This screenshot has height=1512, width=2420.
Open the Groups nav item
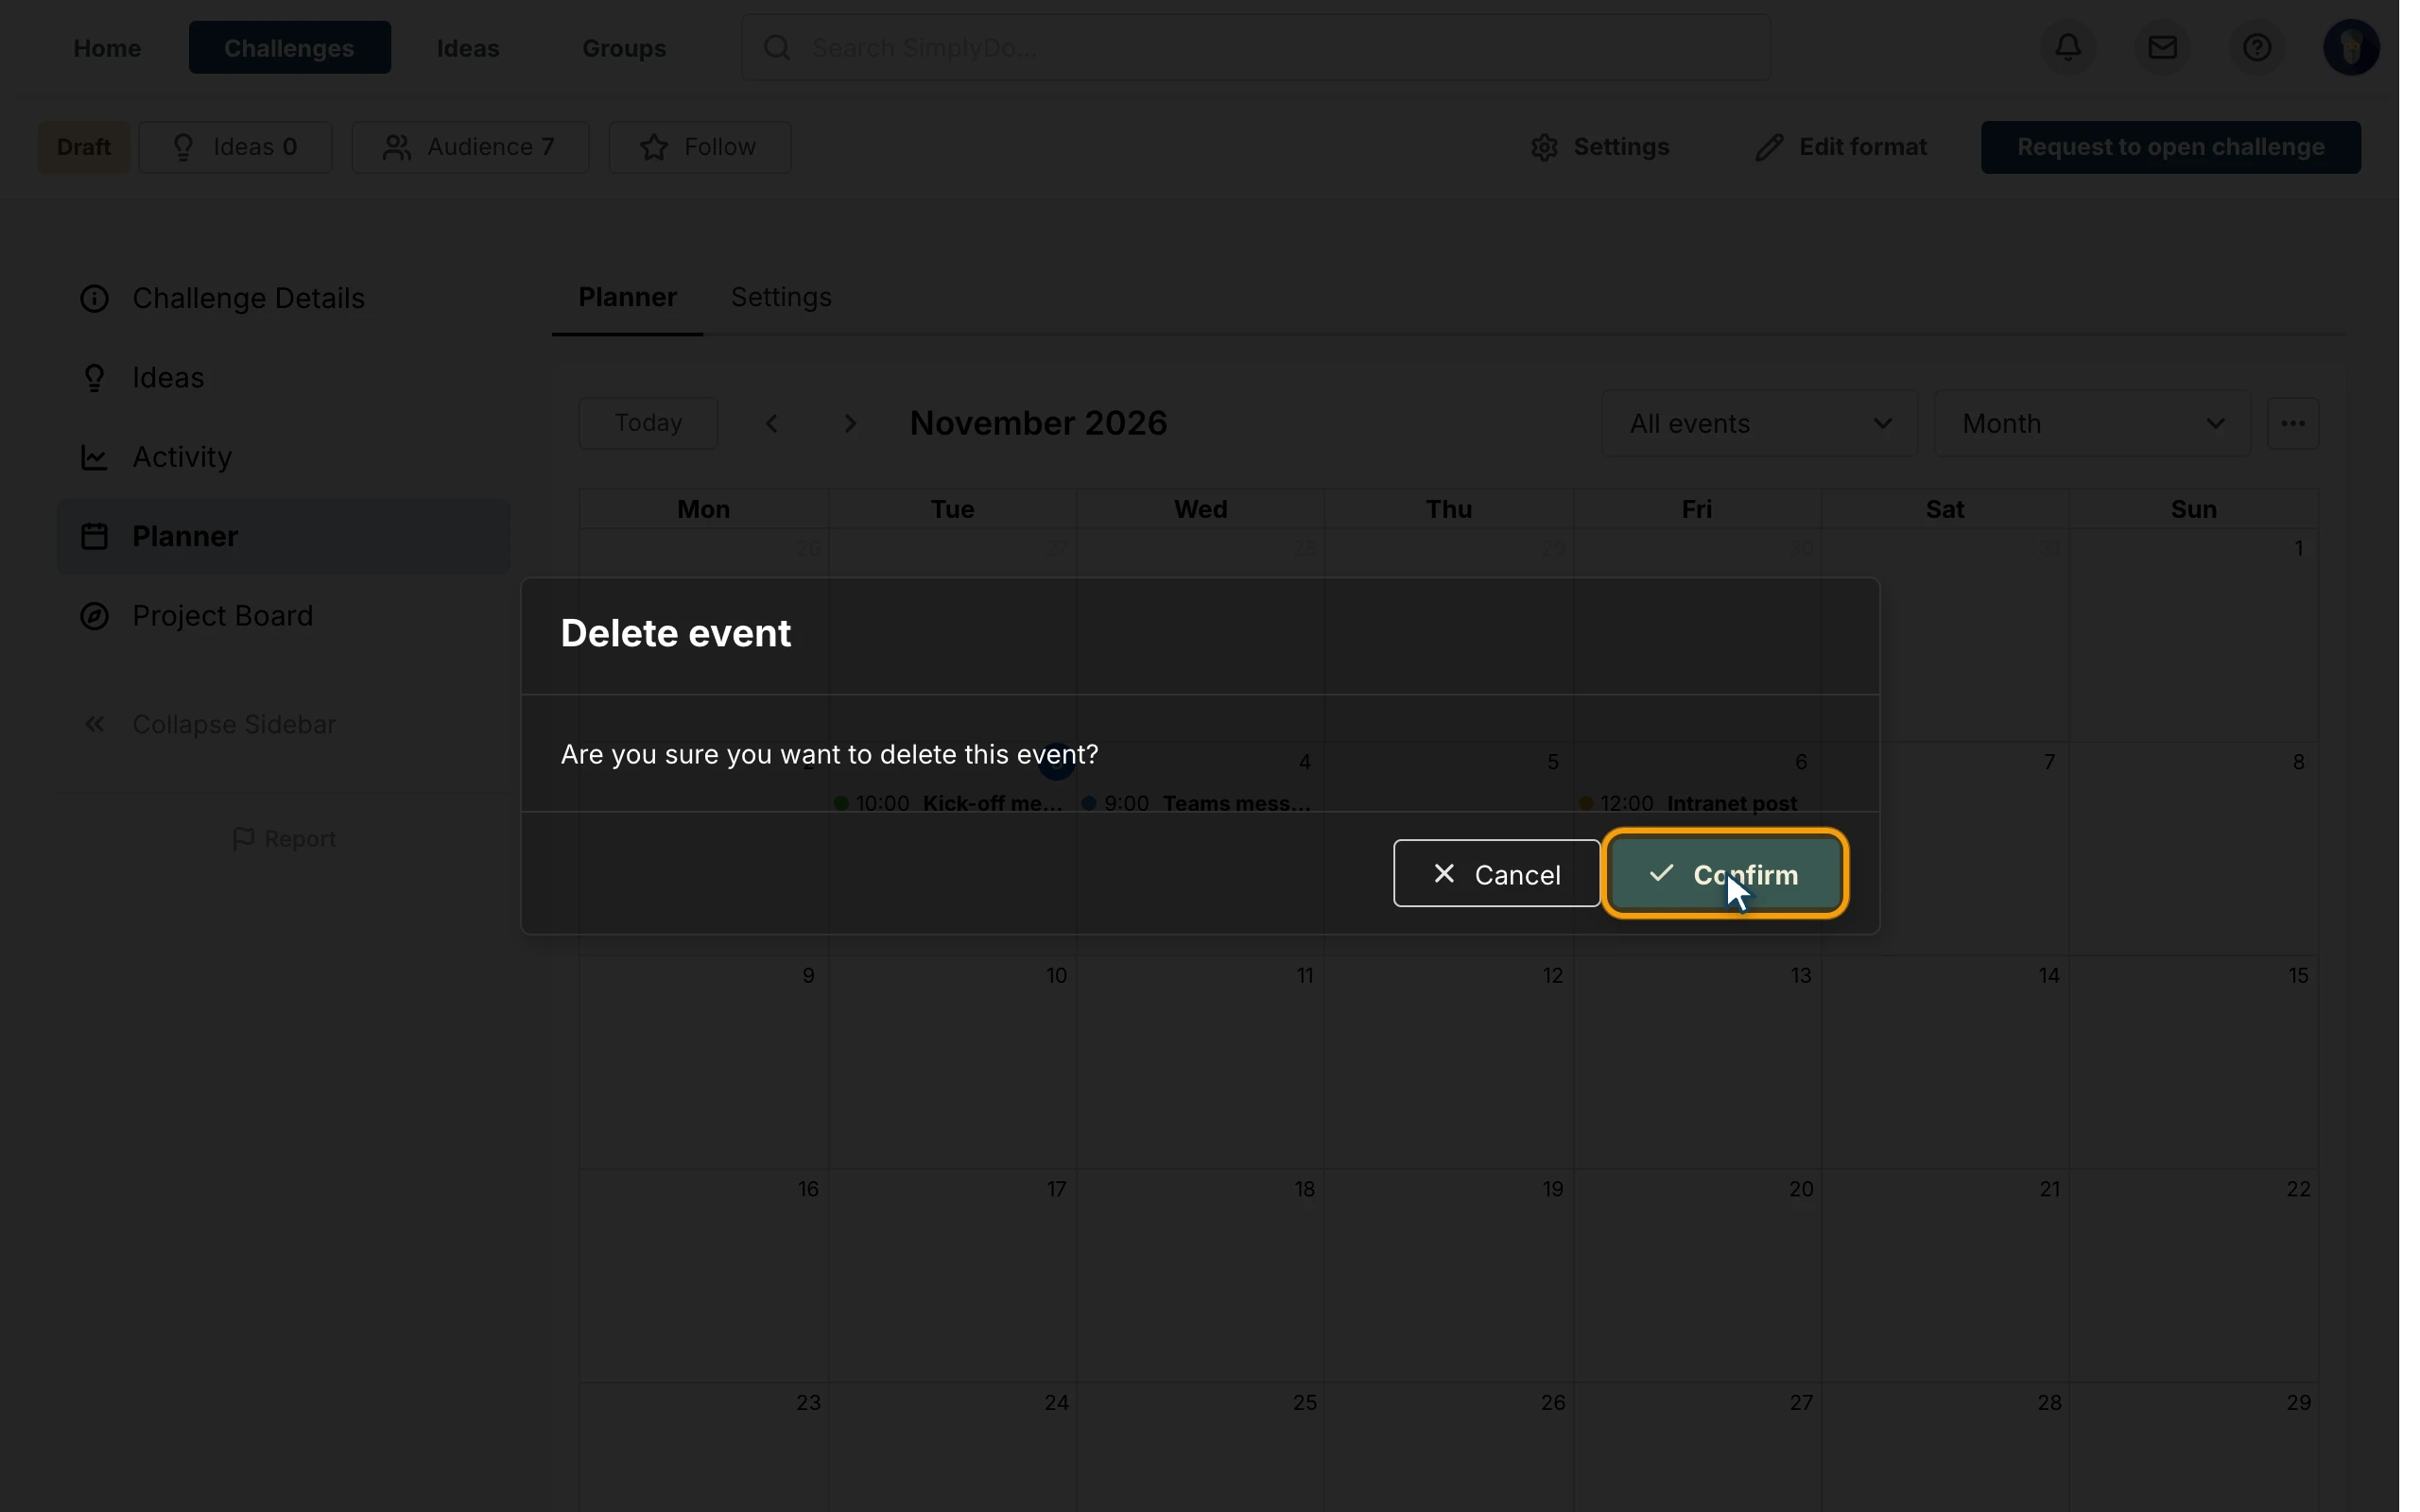point(624,47)
